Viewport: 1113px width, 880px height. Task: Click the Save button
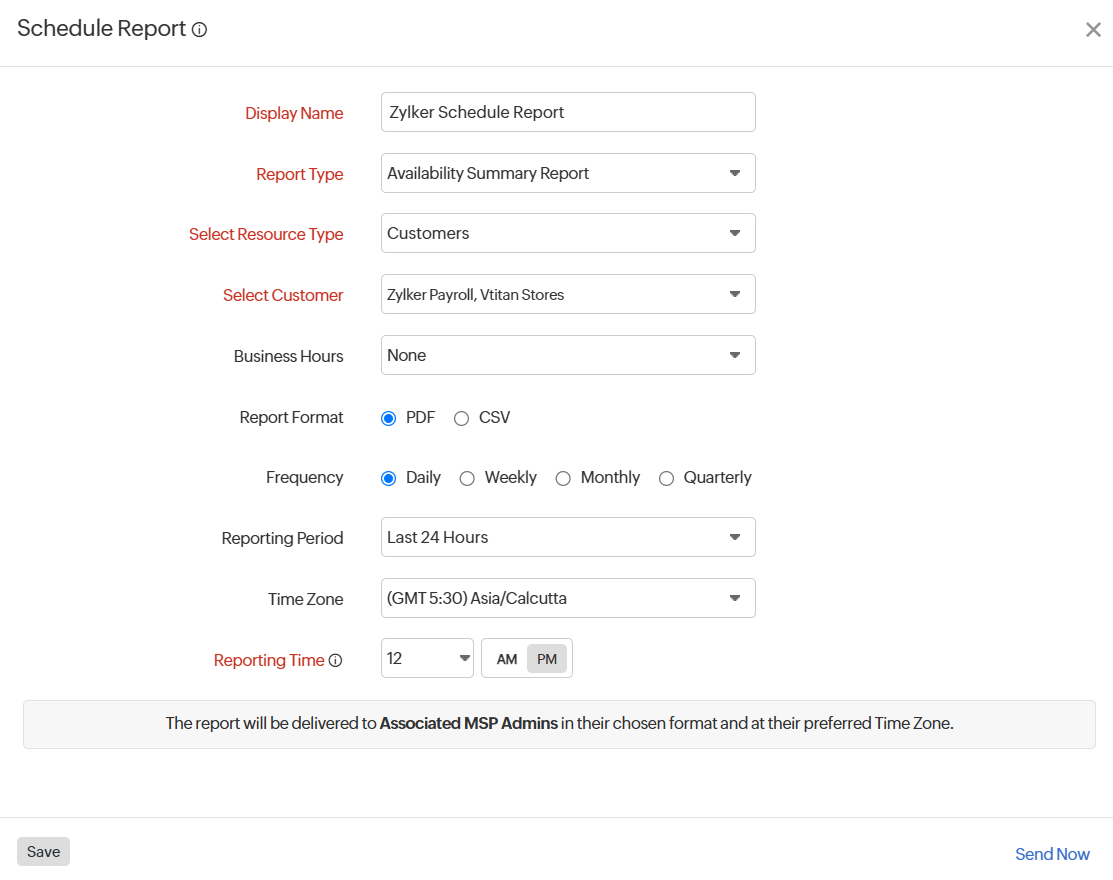pyautogui.click(x=43, y=852)
